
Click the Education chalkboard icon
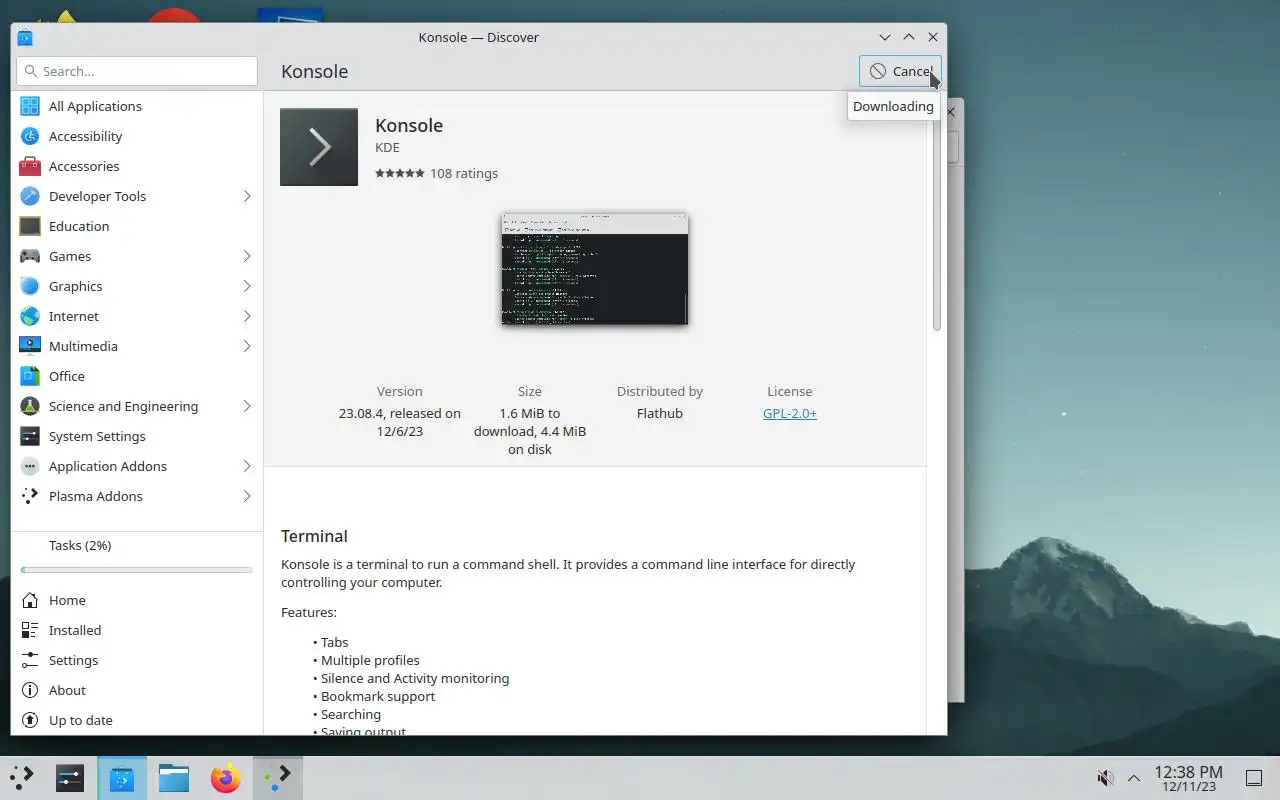[x=30, y=226]
